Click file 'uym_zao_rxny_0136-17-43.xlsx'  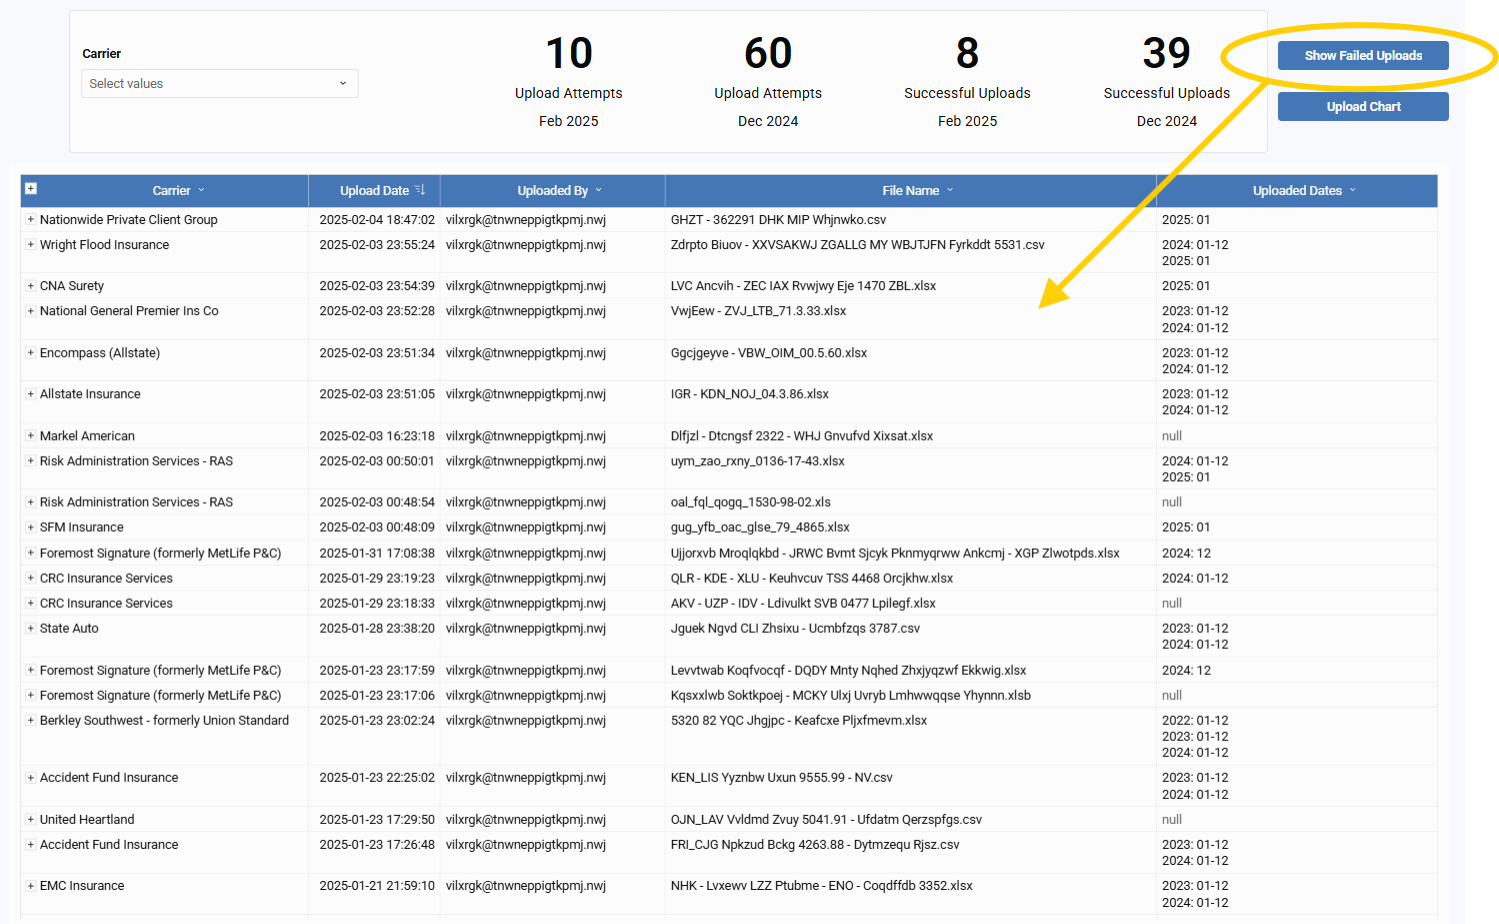click(x=757, y=461)
